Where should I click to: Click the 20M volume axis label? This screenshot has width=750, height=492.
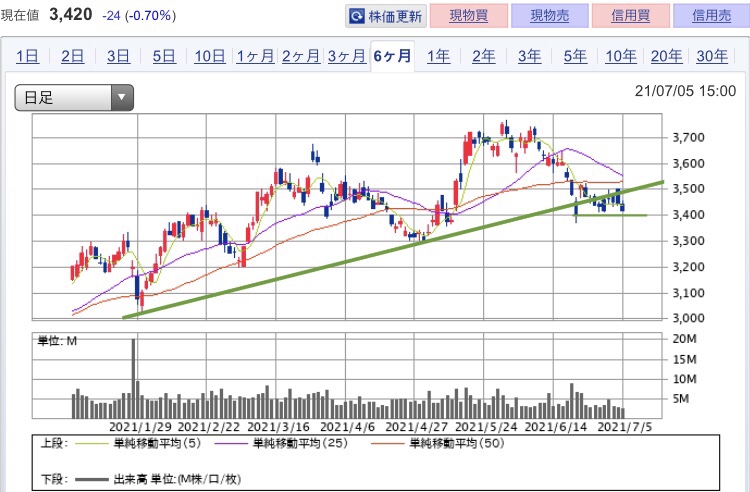(684, 339)
